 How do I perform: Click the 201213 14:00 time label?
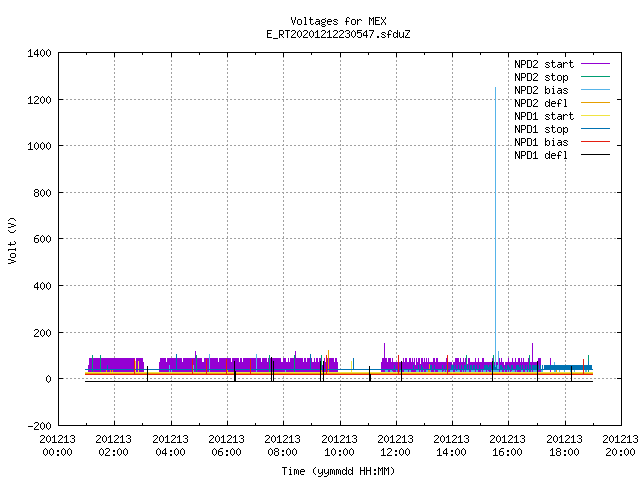coord(451,445)
